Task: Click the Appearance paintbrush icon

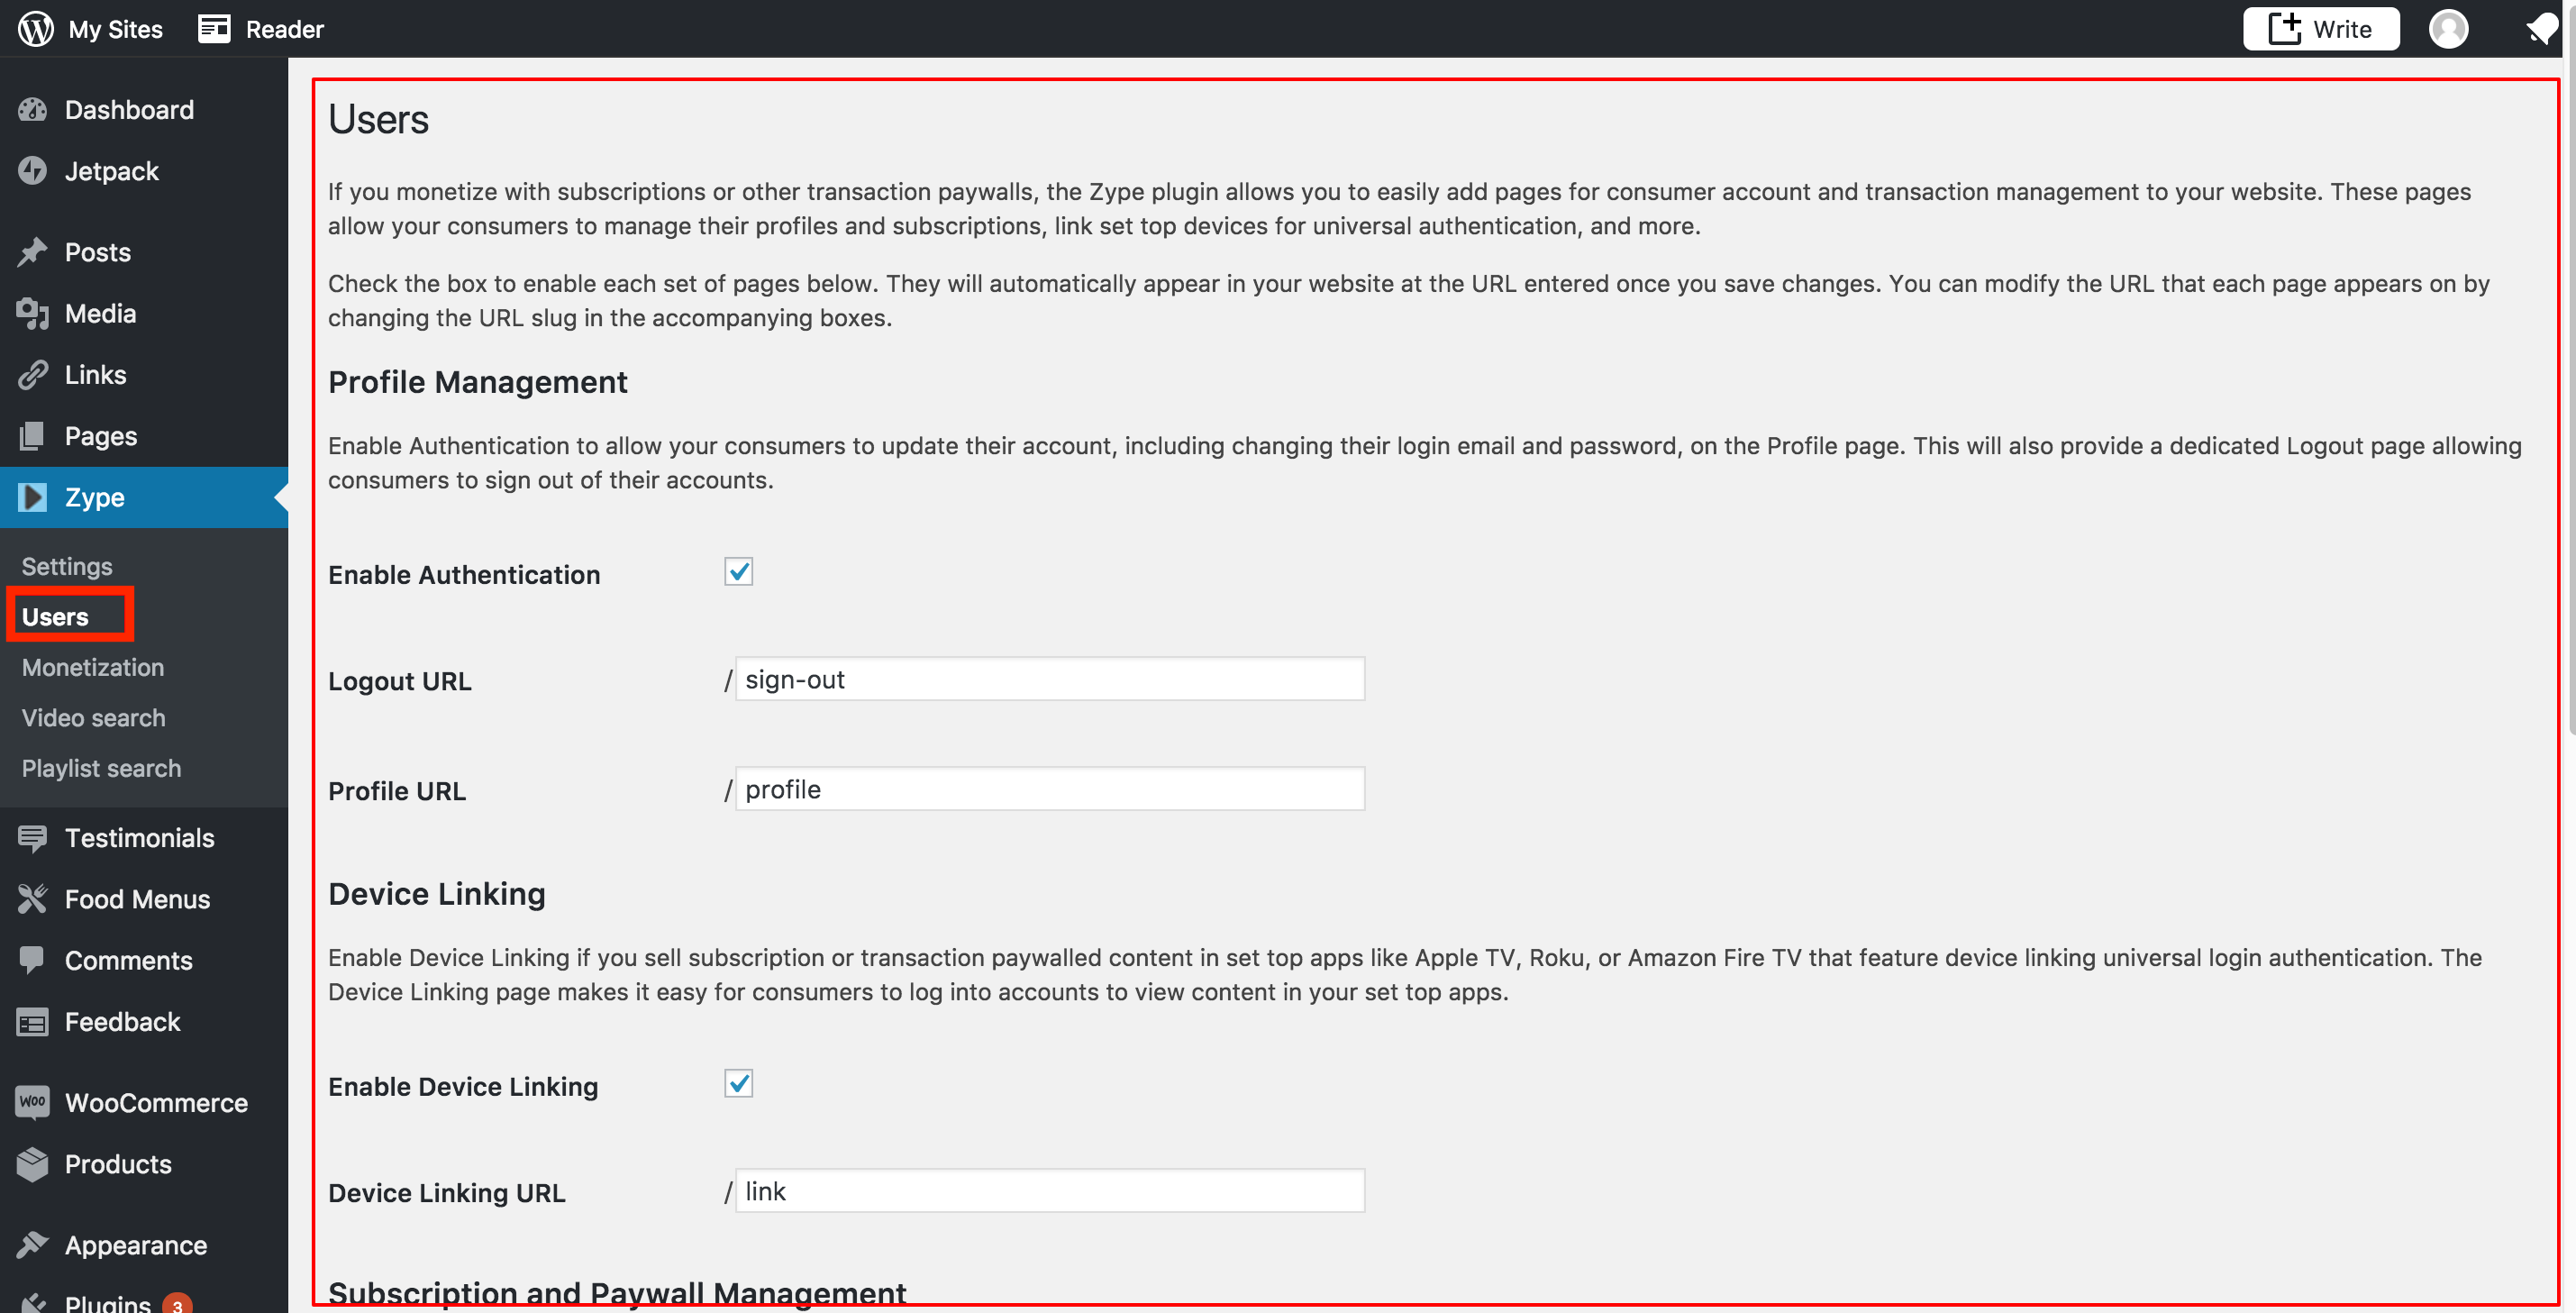Action: point(32,1245)
